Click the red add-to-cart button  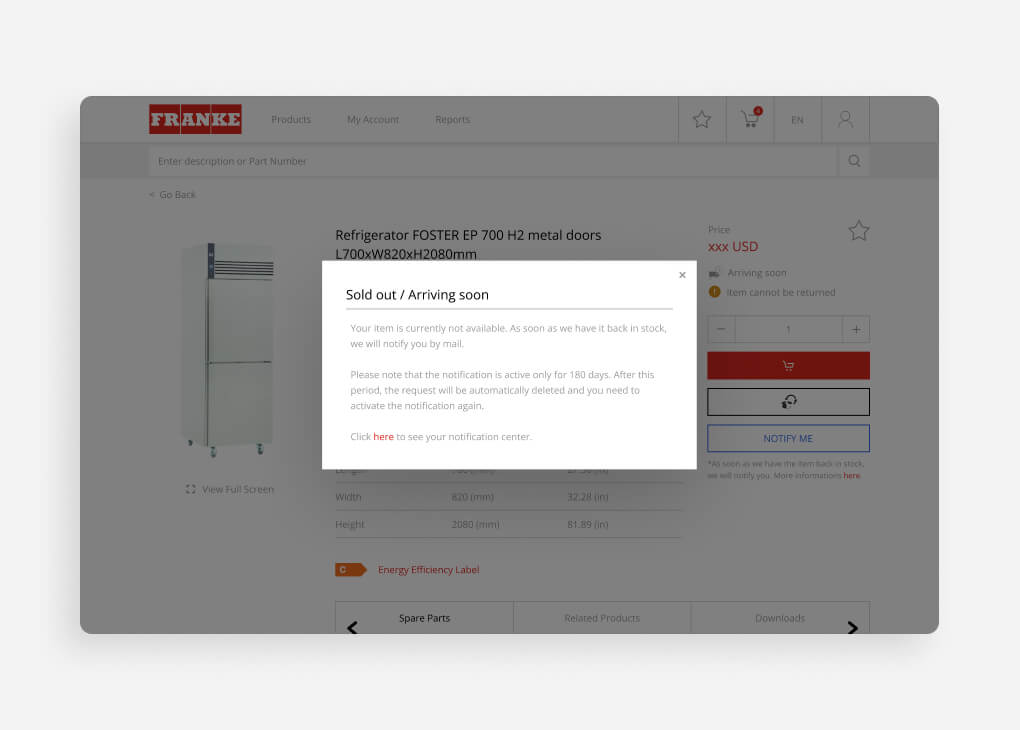(x=788, y=366)
